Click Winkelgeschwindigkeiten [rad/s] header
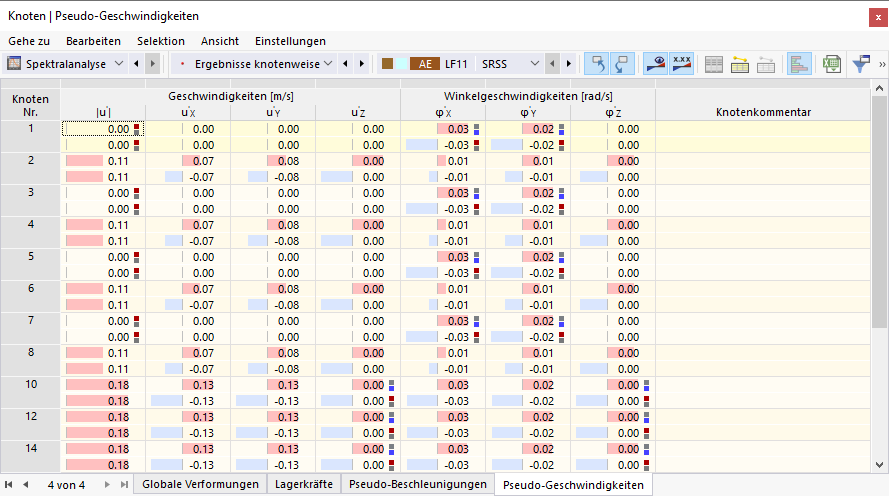 pos(528,96)
